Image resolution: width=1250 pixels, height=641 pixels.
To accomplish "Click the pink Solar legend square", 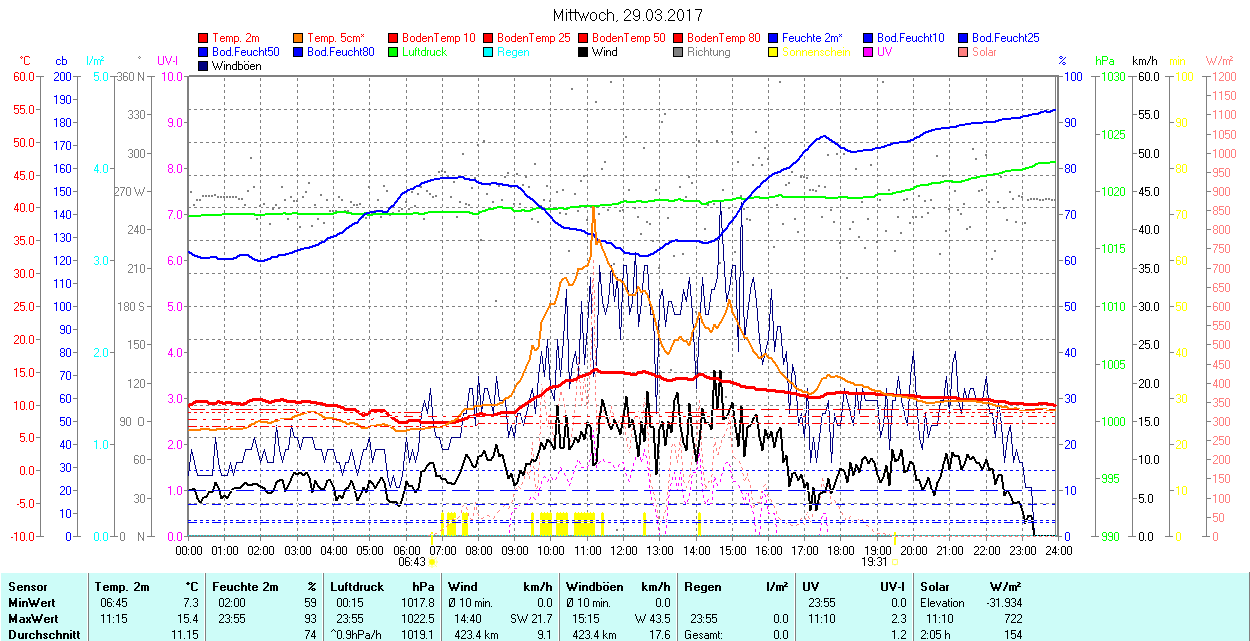I will [964, 52].
